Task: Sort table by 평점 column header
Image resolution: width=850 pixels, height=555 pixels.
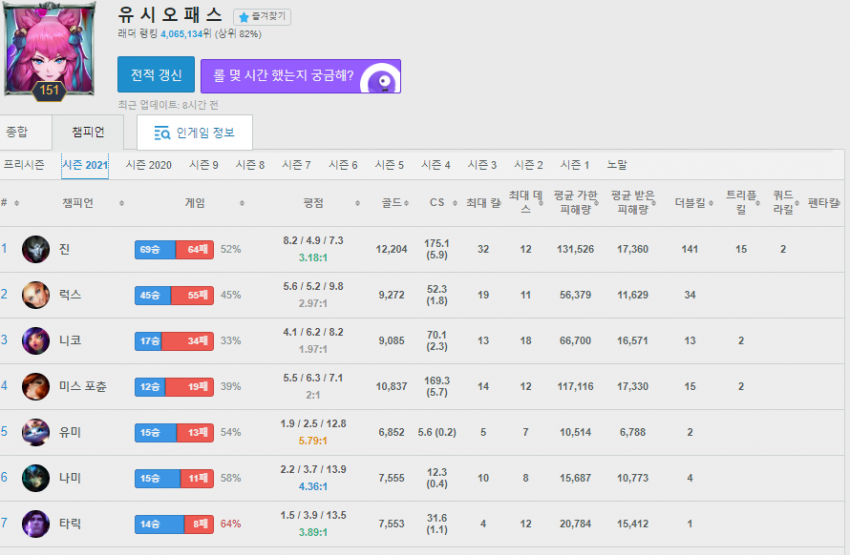Action: pos(313,203)
